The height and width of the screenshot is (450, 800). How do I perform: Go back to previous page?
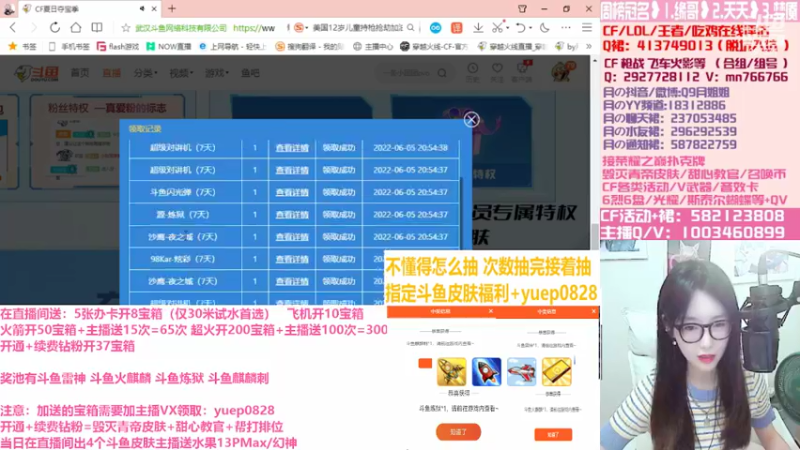(13, 28)
